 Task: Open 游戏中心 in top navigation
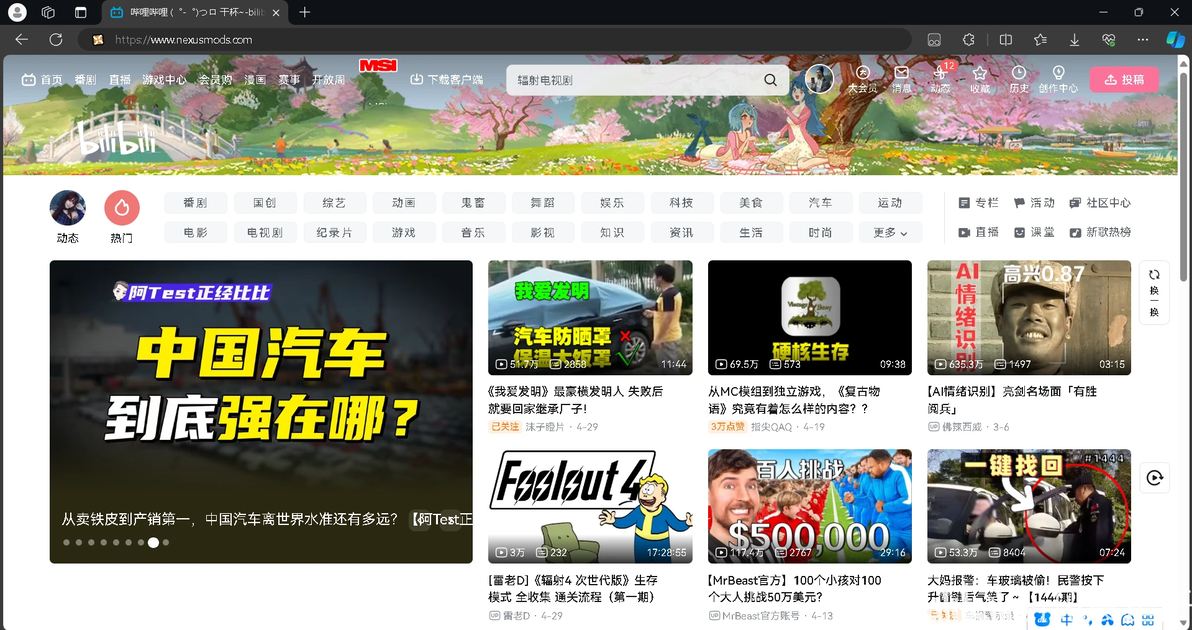pyautogui.click(x=164, y=79)
